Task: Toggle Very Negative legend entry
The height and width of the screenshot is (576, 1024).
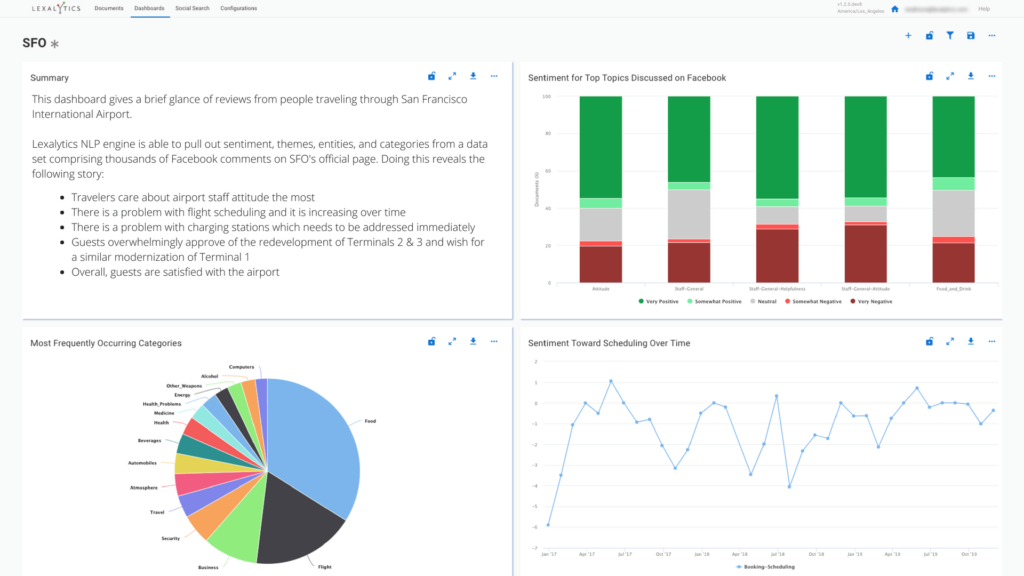Action: click(871, 302)
